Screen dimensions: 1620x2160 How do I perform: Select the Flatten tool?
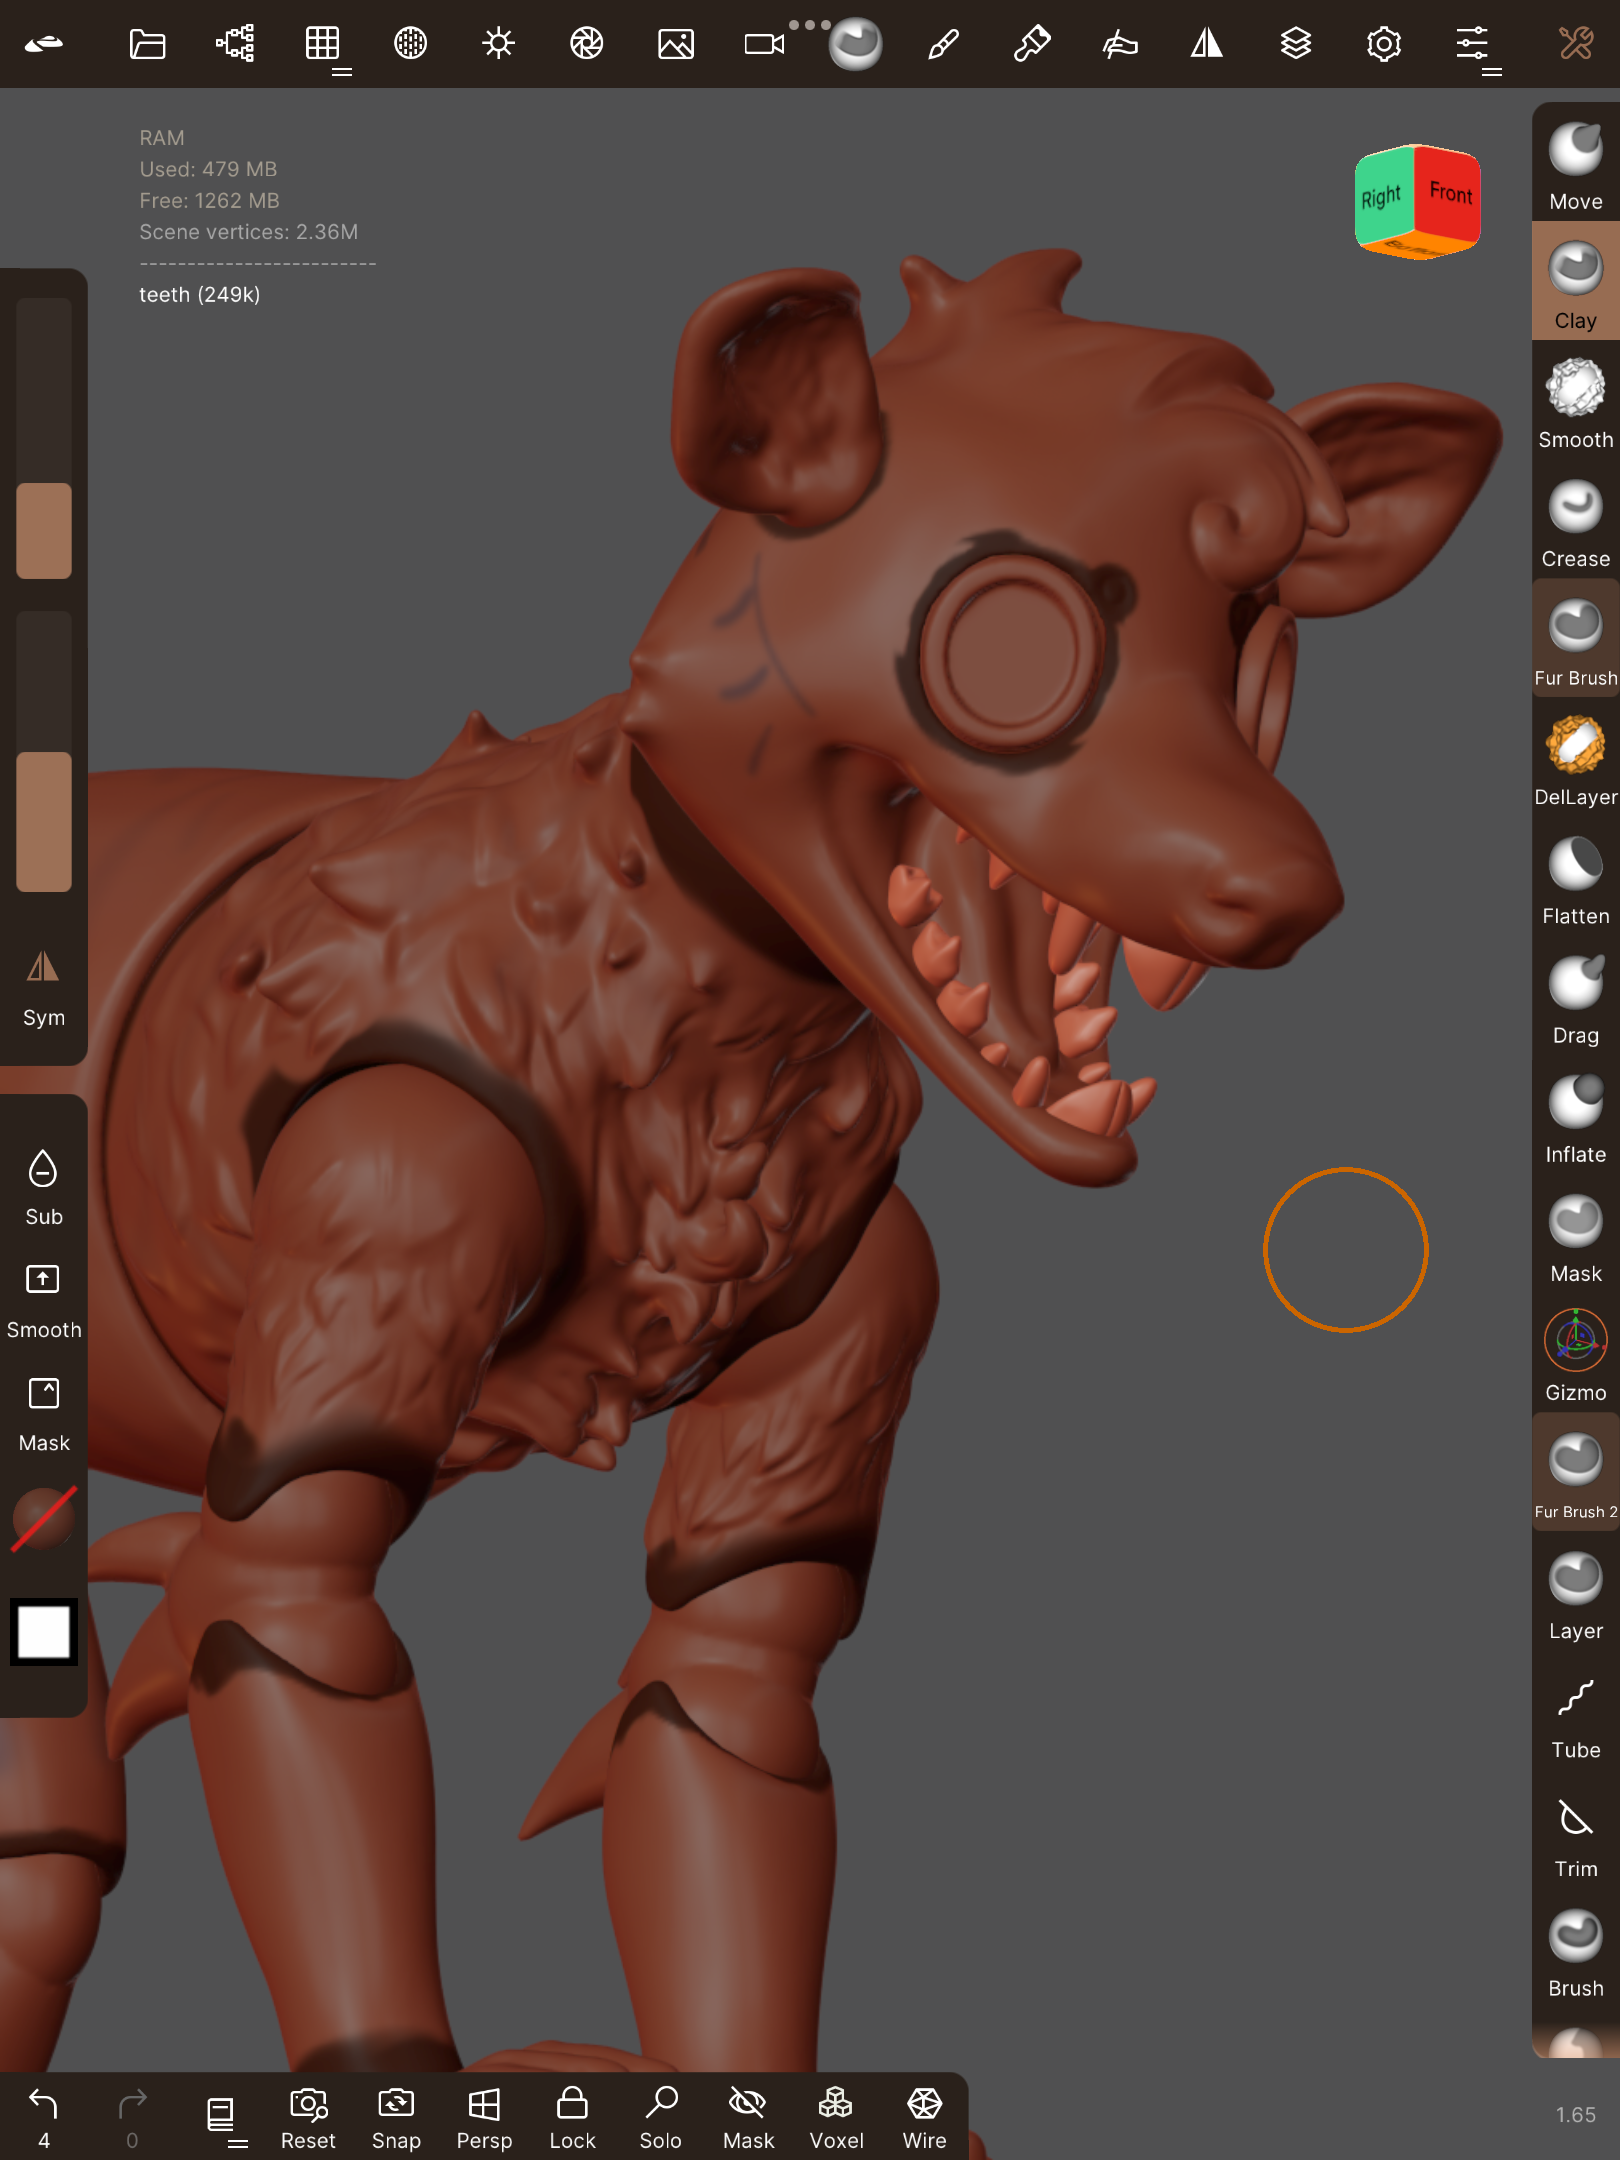tap(1576, 880)
